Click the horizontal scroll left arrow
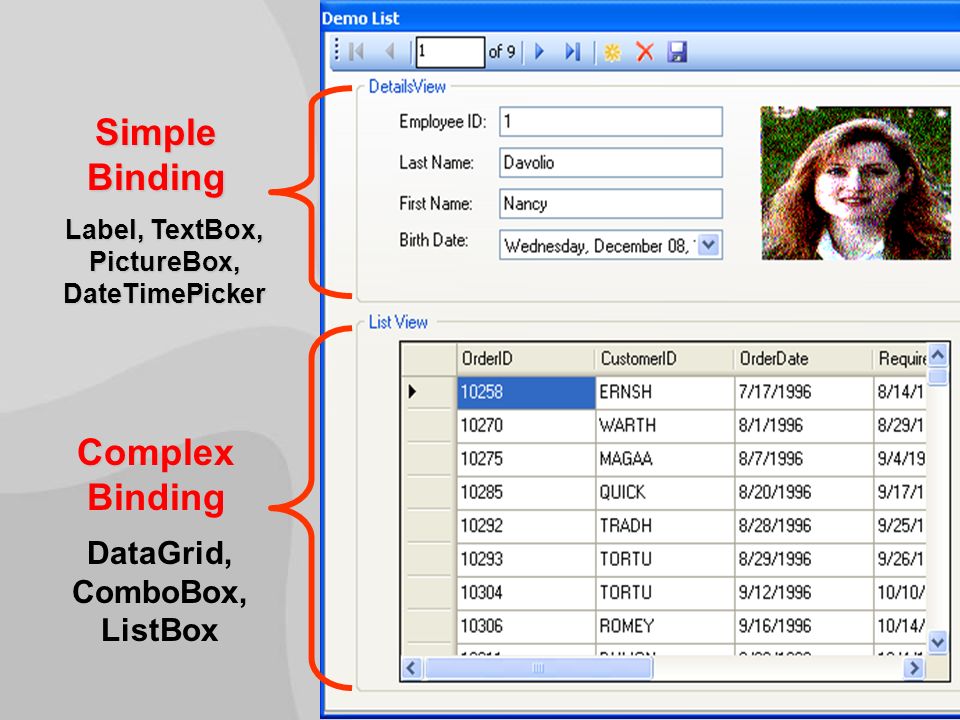The height and width of the screenshot is (720, 960). [x=412, y=668]
